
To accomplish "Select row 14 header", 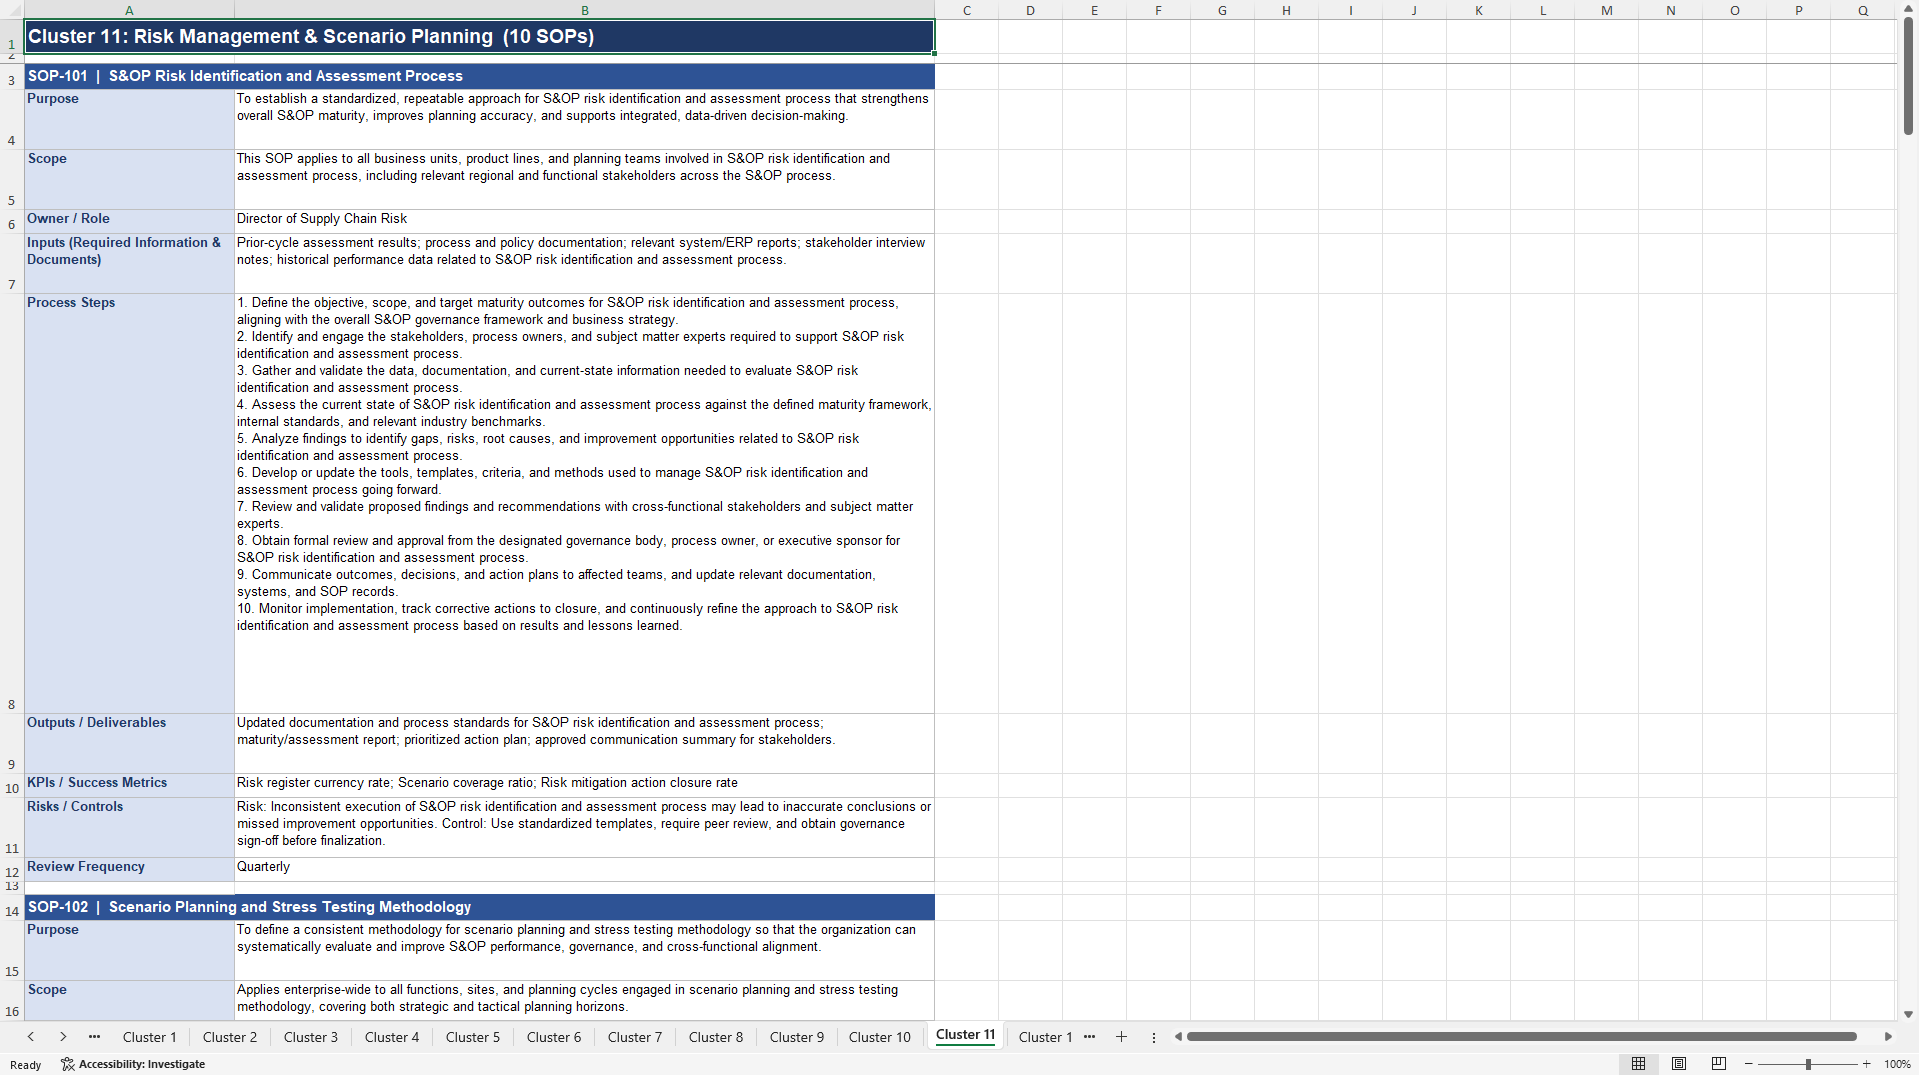I will 12,907.
